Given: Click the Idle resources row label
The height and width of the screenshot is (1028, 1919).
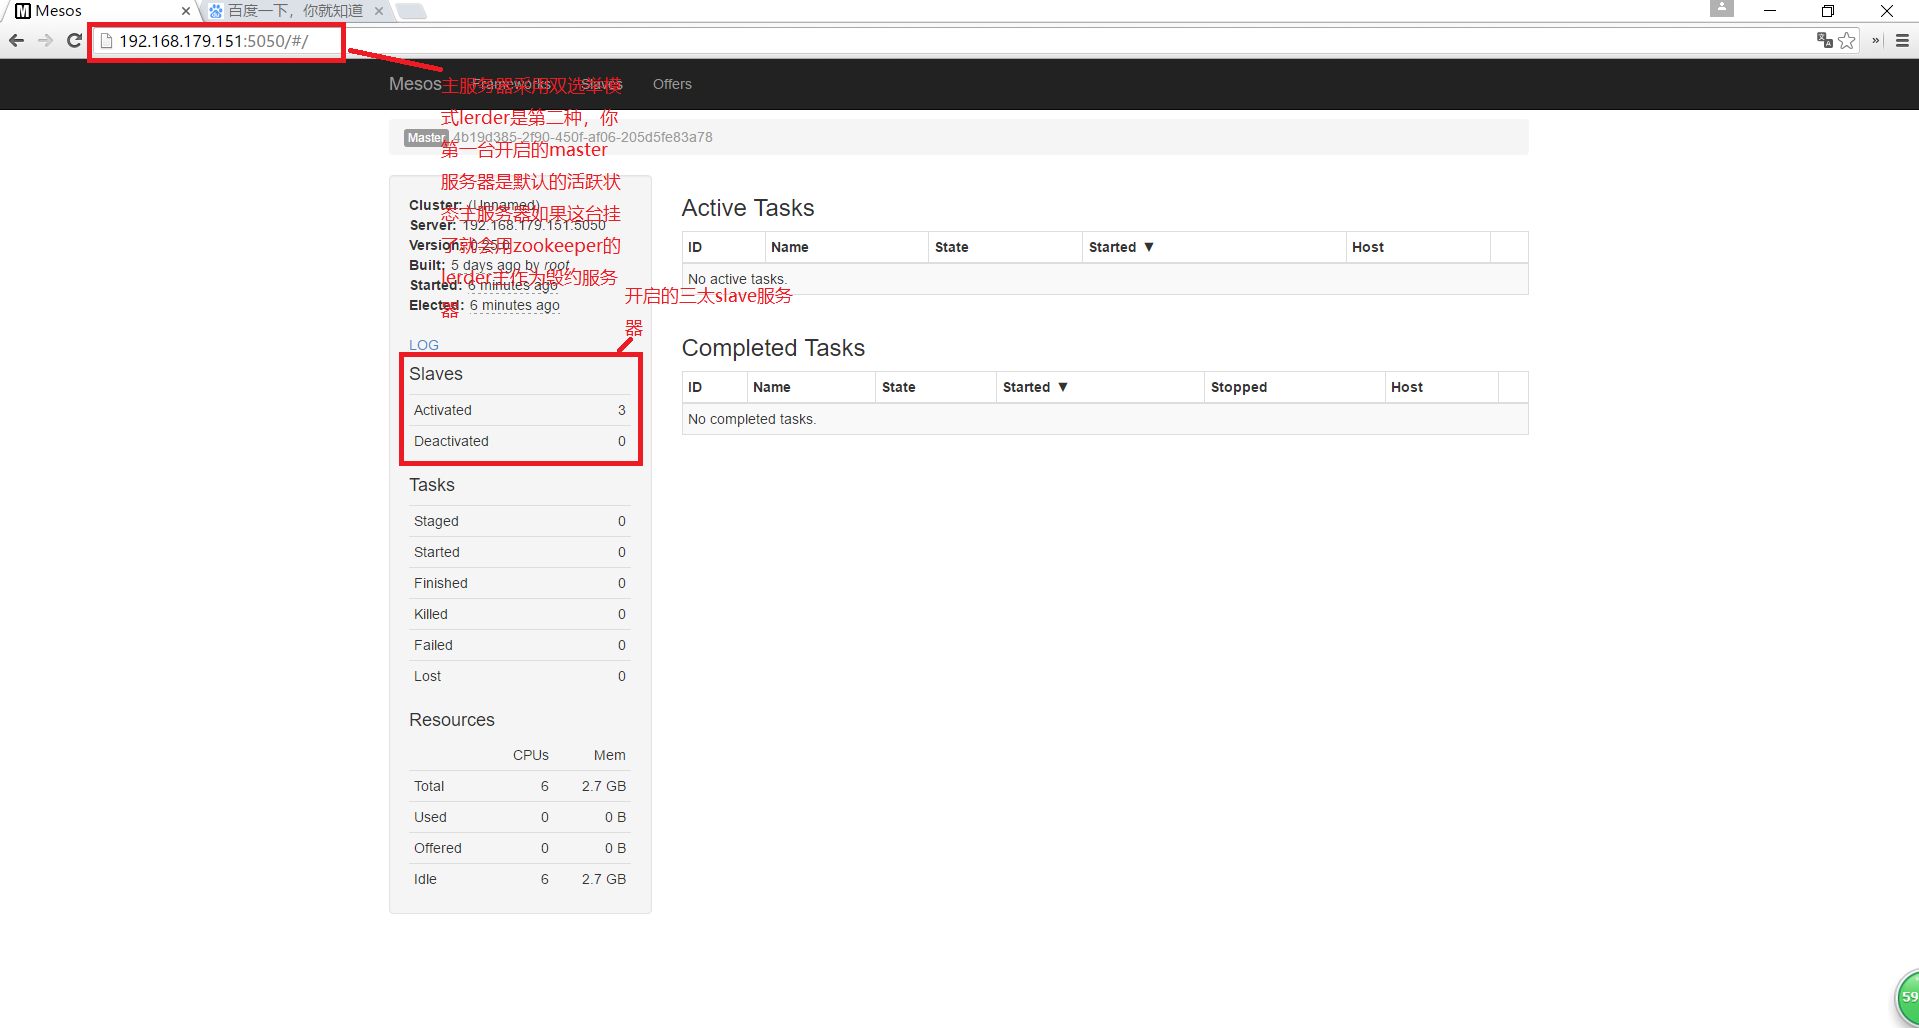Looking at the screenshot, I should pos(425,879).
